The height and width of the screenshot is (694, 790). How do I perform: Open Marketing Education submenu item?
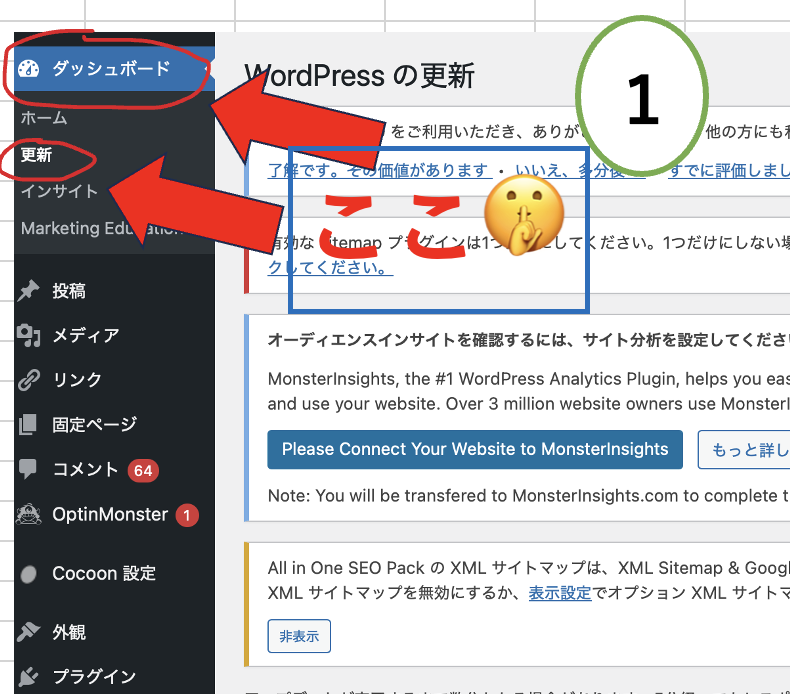(100, 228)
